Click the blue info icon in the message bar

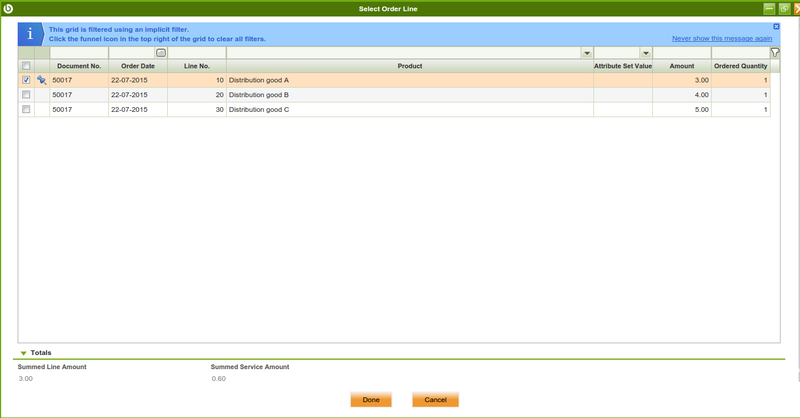pos(30,34)
